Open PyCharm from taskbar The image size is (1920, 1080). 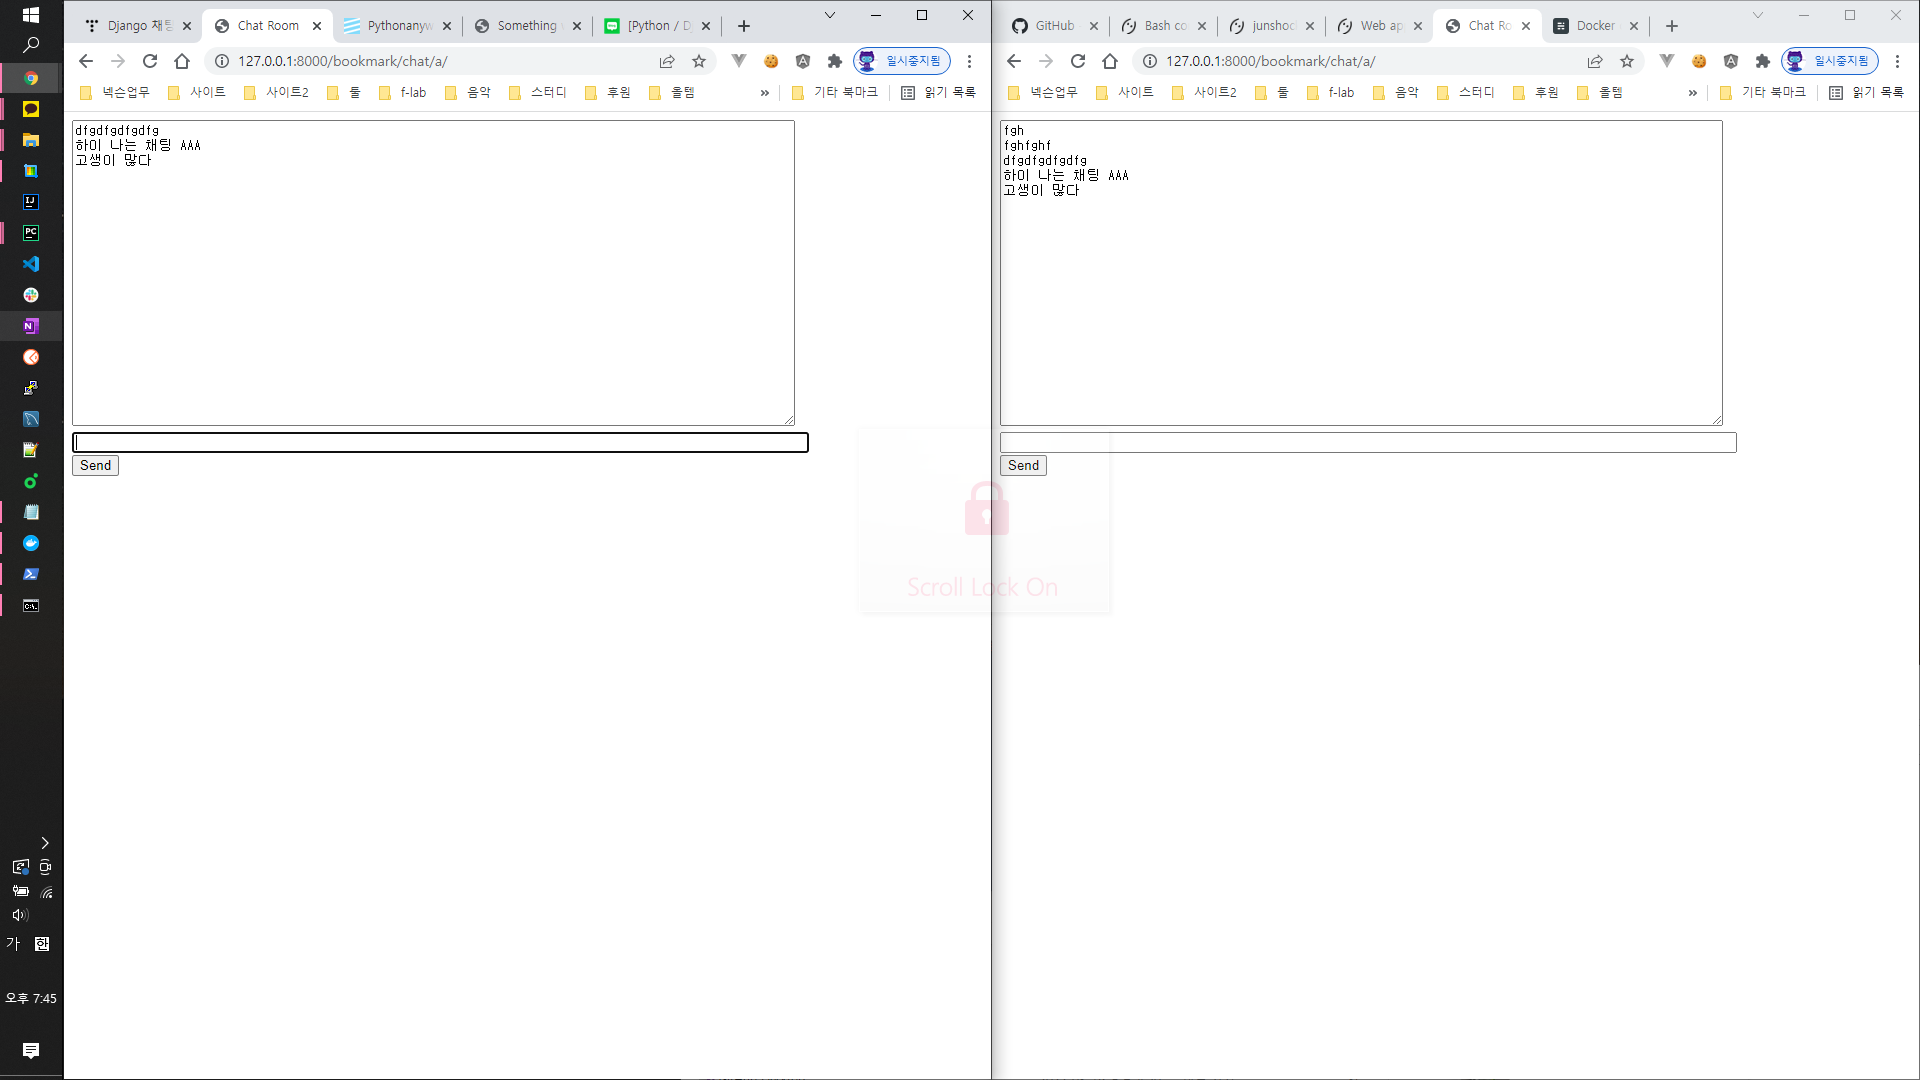point(31,233)
